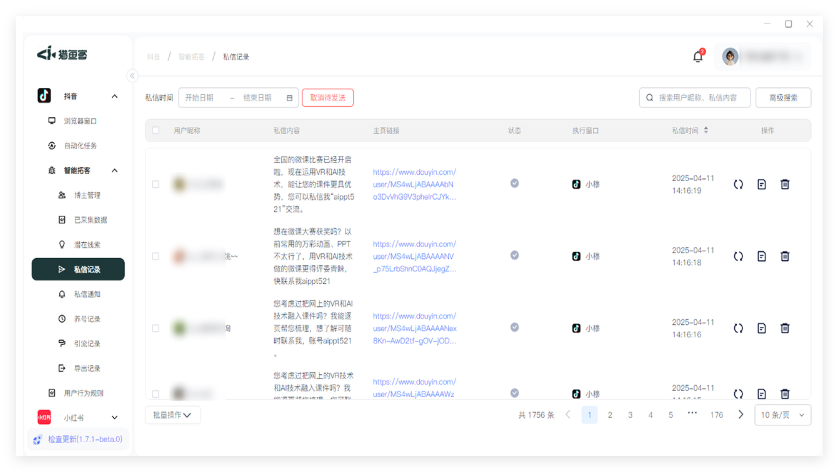The height and width of the screenshot is (472, 839).
Task: Delete the third private message record
Action: tap(785, 328)
